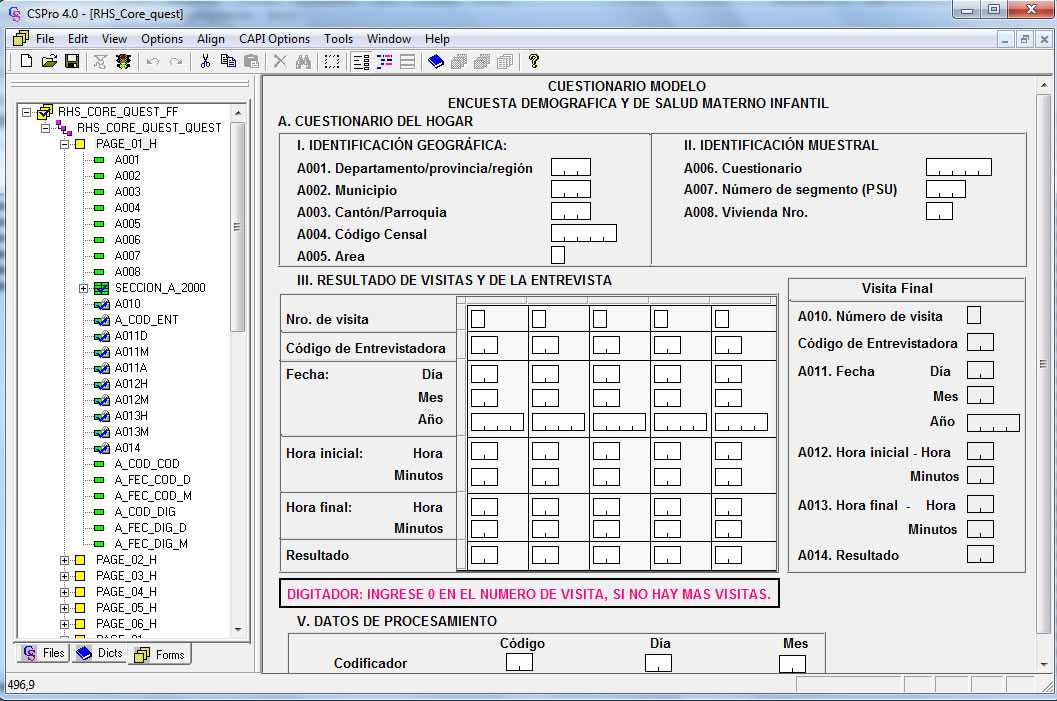
Task: Open dictionary via blue book icon
Action: click(436, 61)
